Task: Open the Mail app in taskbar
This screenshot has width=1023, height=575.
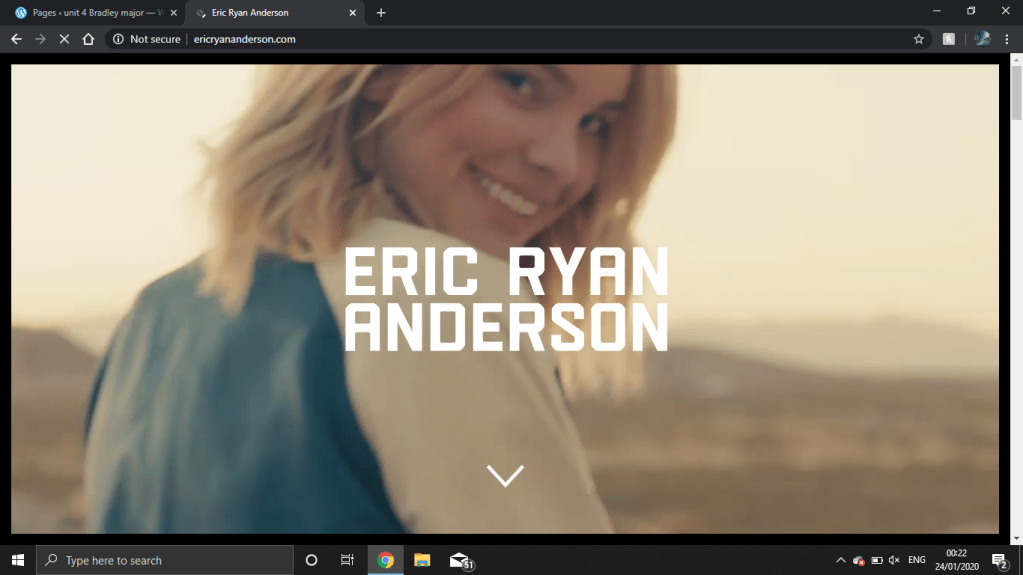Action: click(x=460, y=560)
